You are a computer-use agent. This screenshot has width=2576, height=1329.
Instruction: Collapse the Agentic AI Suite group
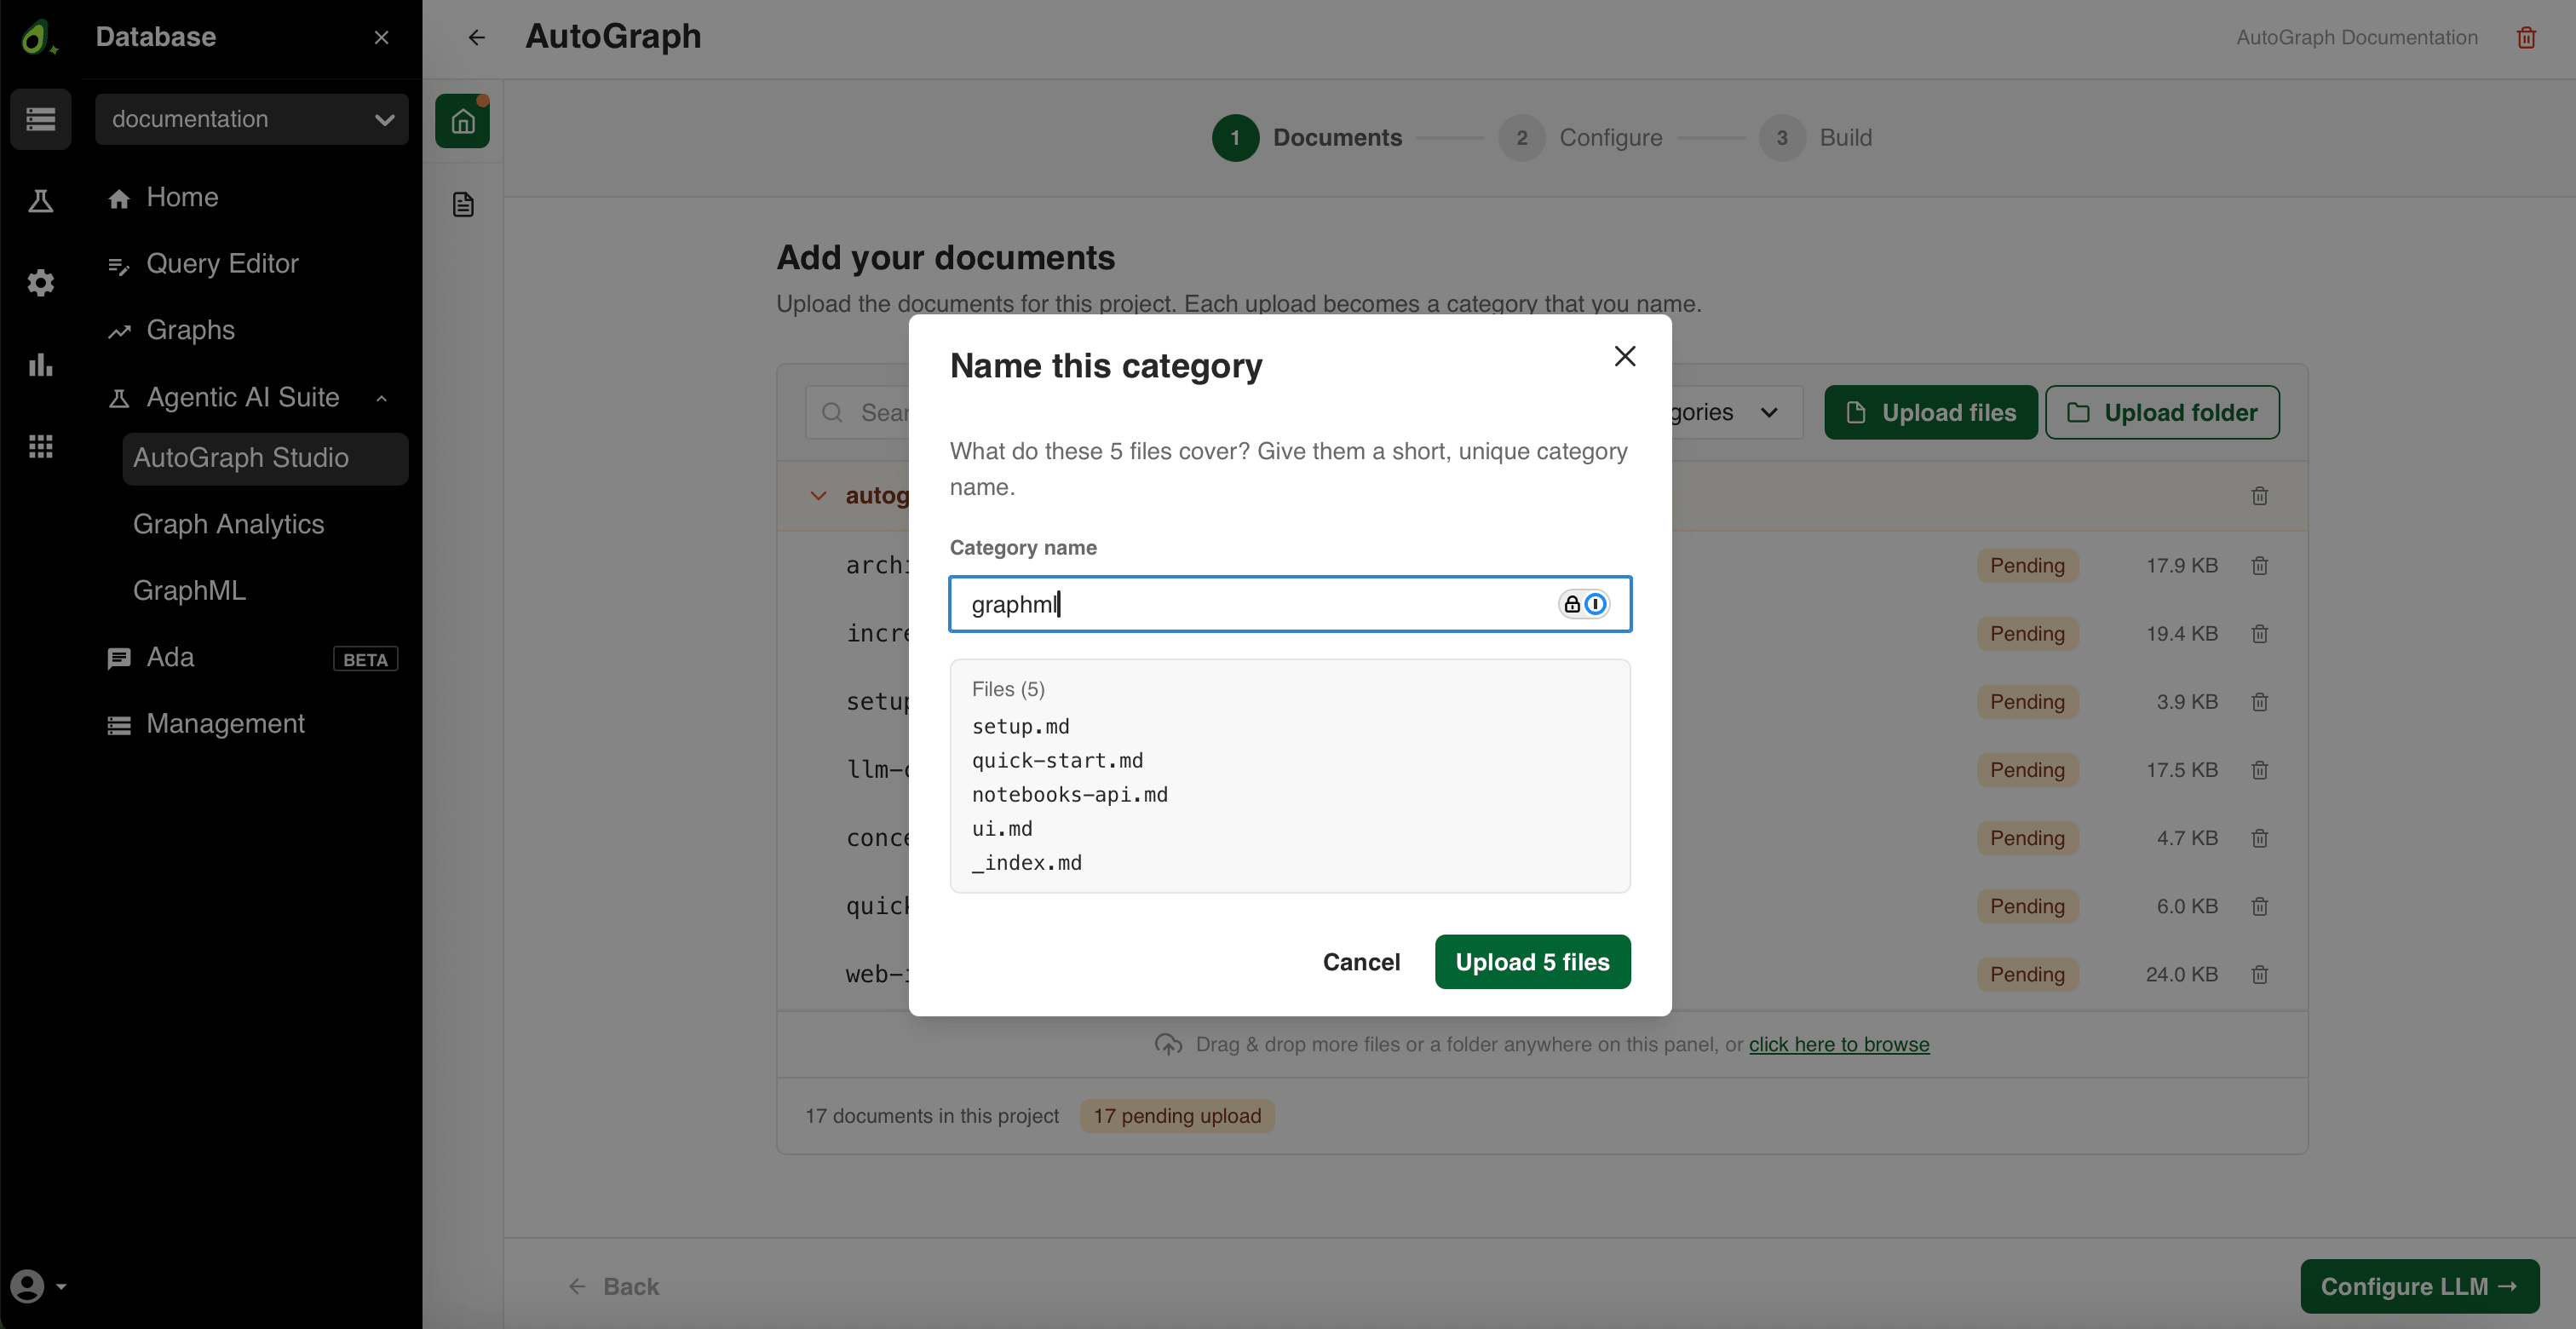[x=381, y=398]
